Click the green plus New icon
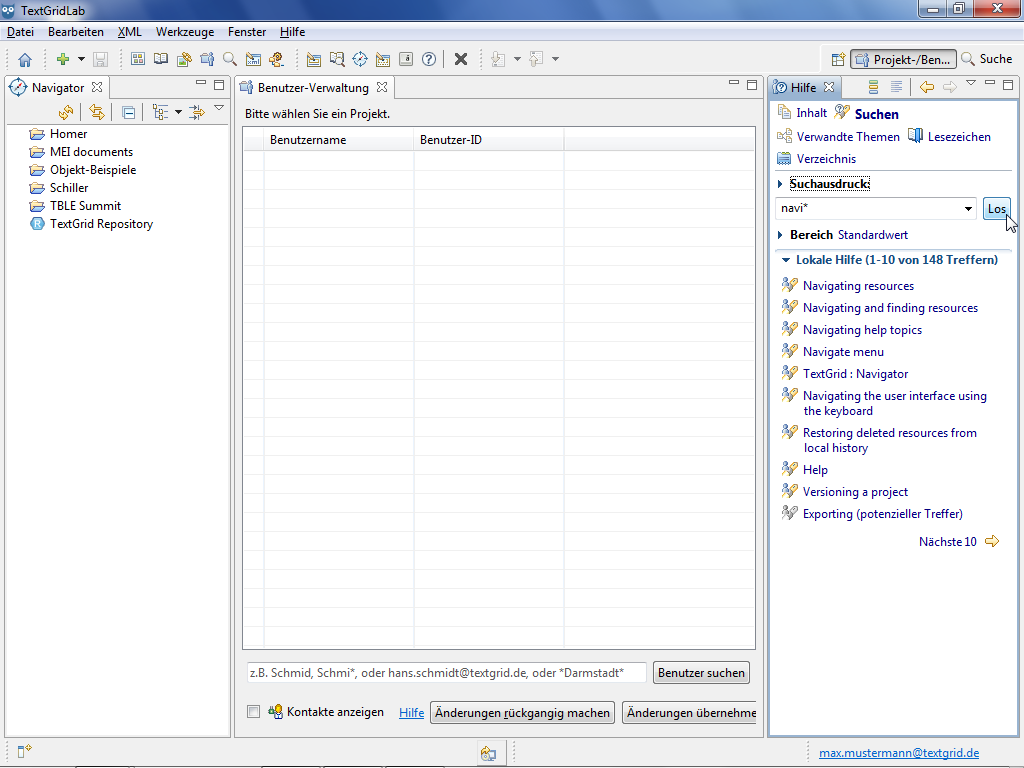The width and height of the screenshot is (1024, 768). [x=63, y=59]
